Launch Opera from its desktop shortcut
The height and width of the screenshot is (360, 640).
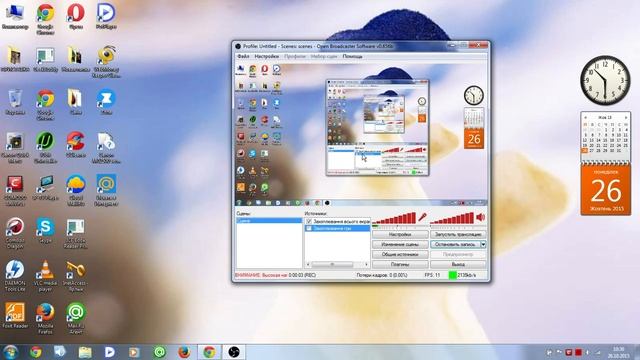pyautogui.click(x=76, y=17)
